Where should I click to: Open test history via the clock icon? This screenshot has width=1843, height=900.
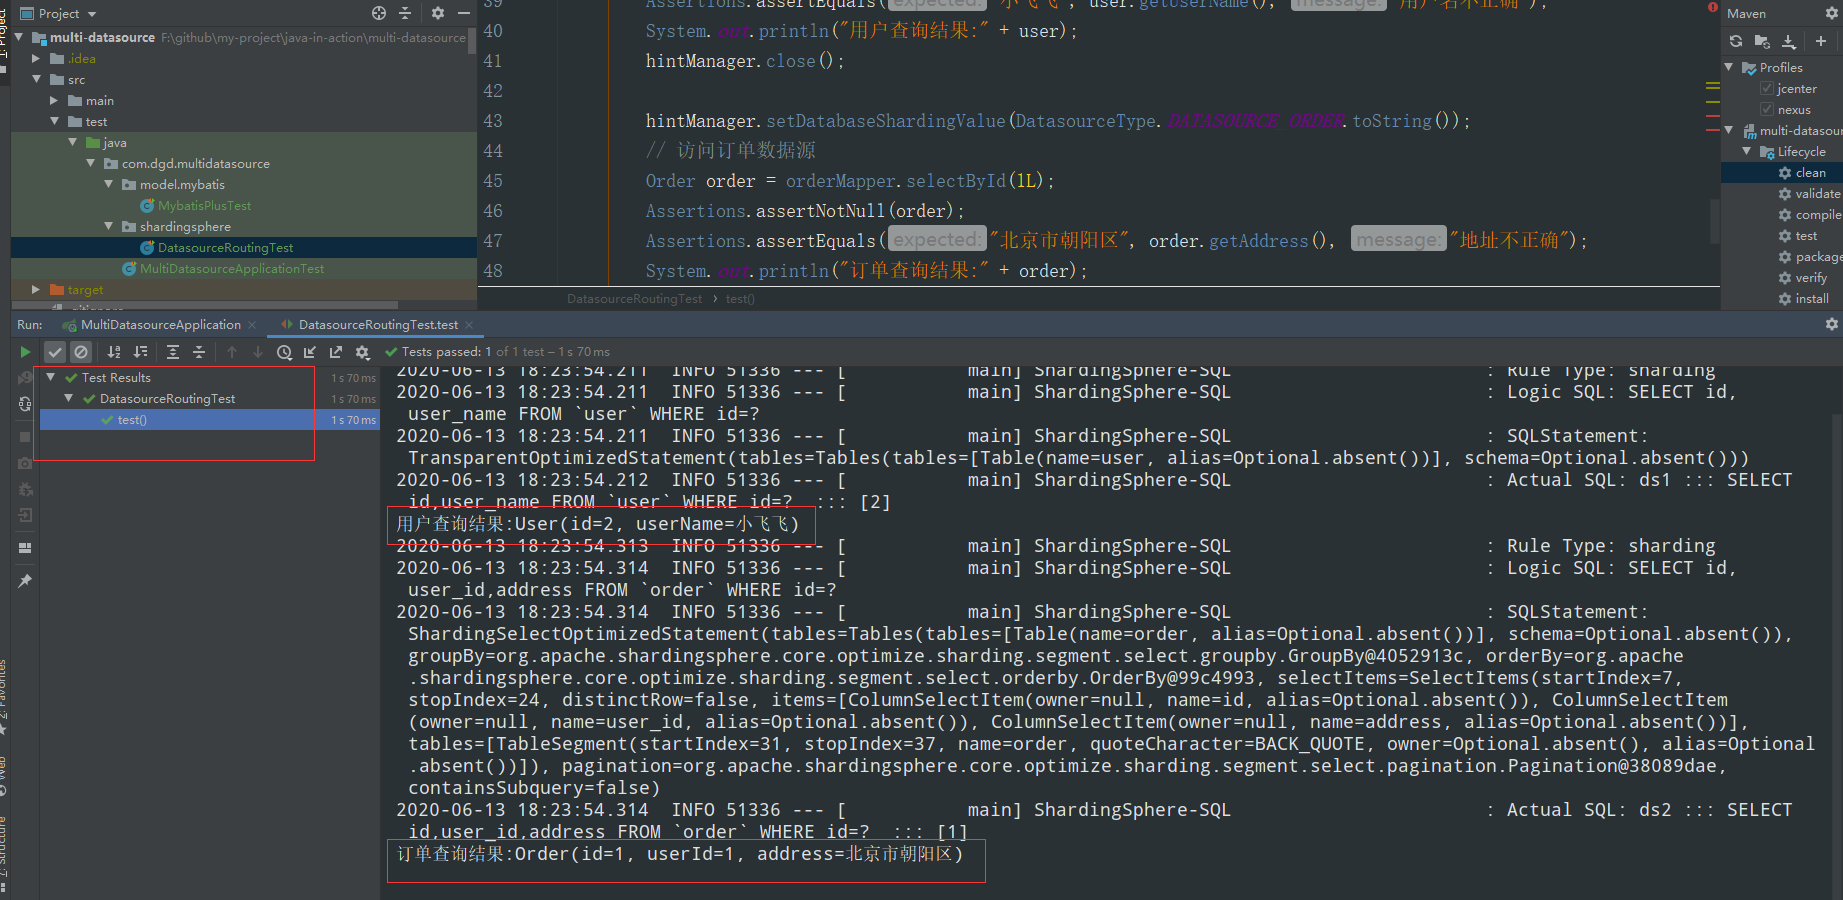(284, 351)
